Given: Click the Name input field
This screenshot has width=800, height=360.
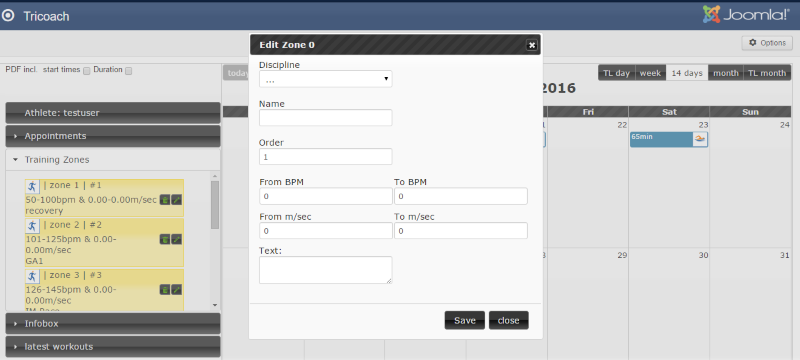Looking at the screenshot, I should pyautogui.click(x=326, y=118).
